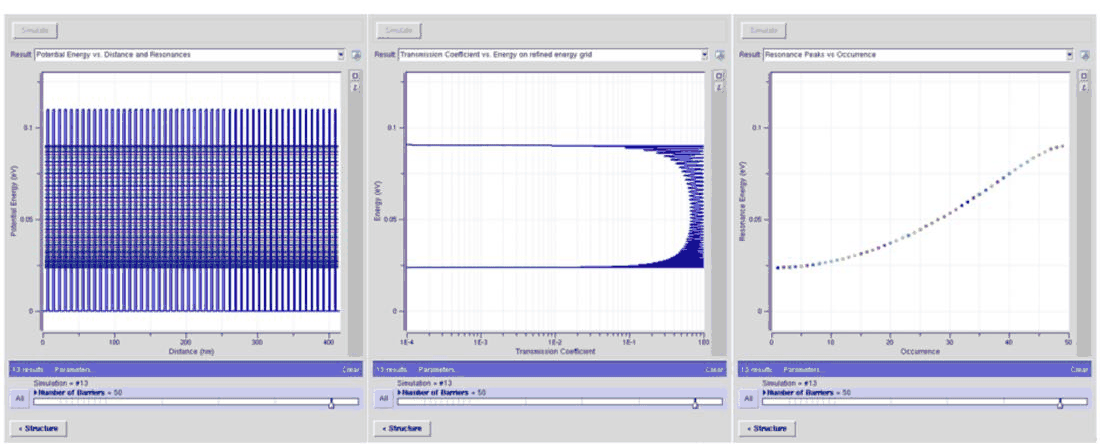Go back to Structure from Resonance Peaks panel
Screen dimensions: 1100x444
point(767,428)
